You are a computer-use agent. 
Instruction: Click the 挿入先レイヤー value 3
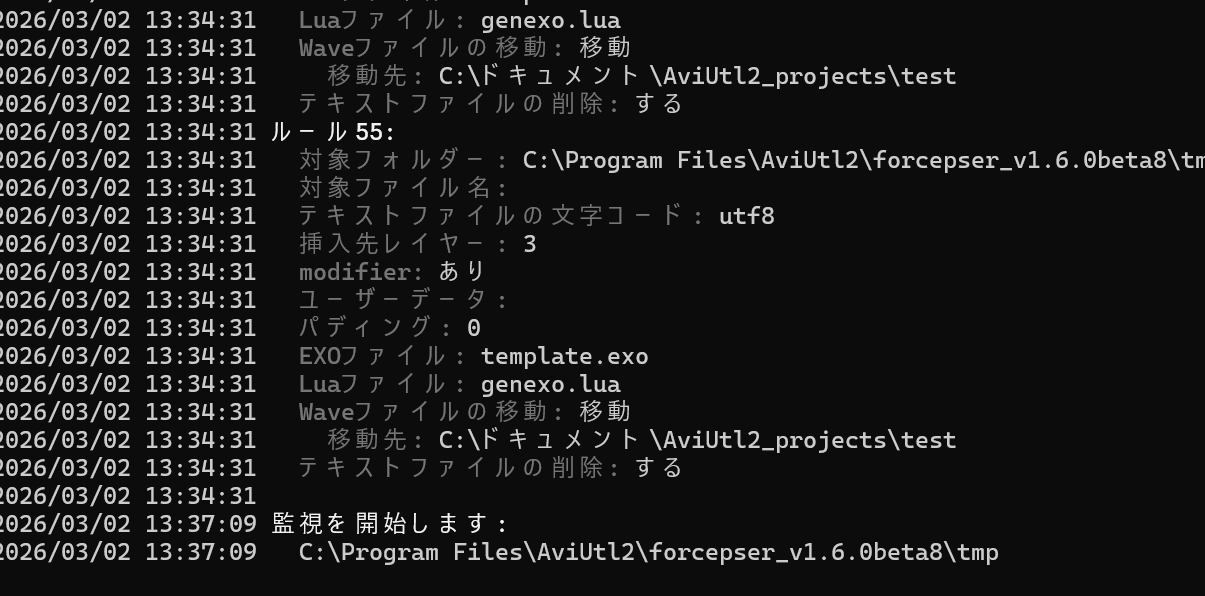point(530,244)
